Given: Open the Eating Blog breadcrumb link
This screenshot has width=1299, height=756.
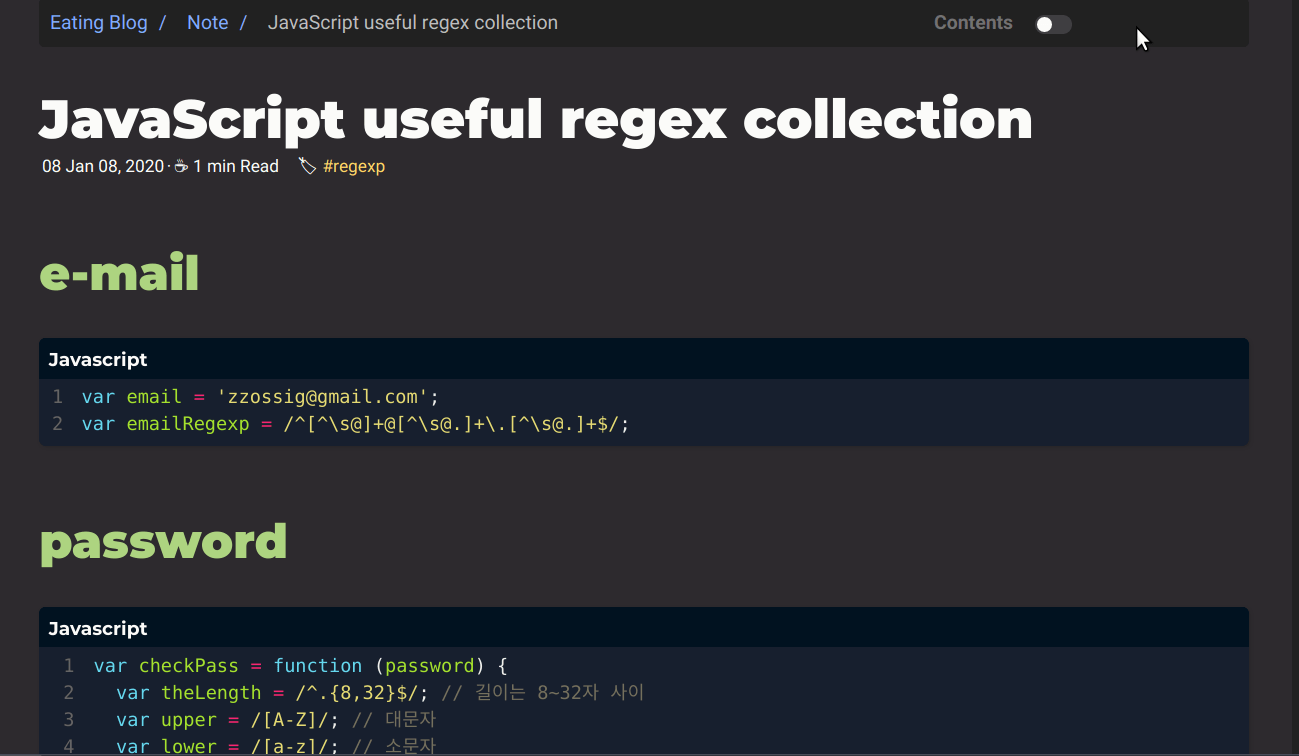Looking at the screenshot, I should [98, 22].
